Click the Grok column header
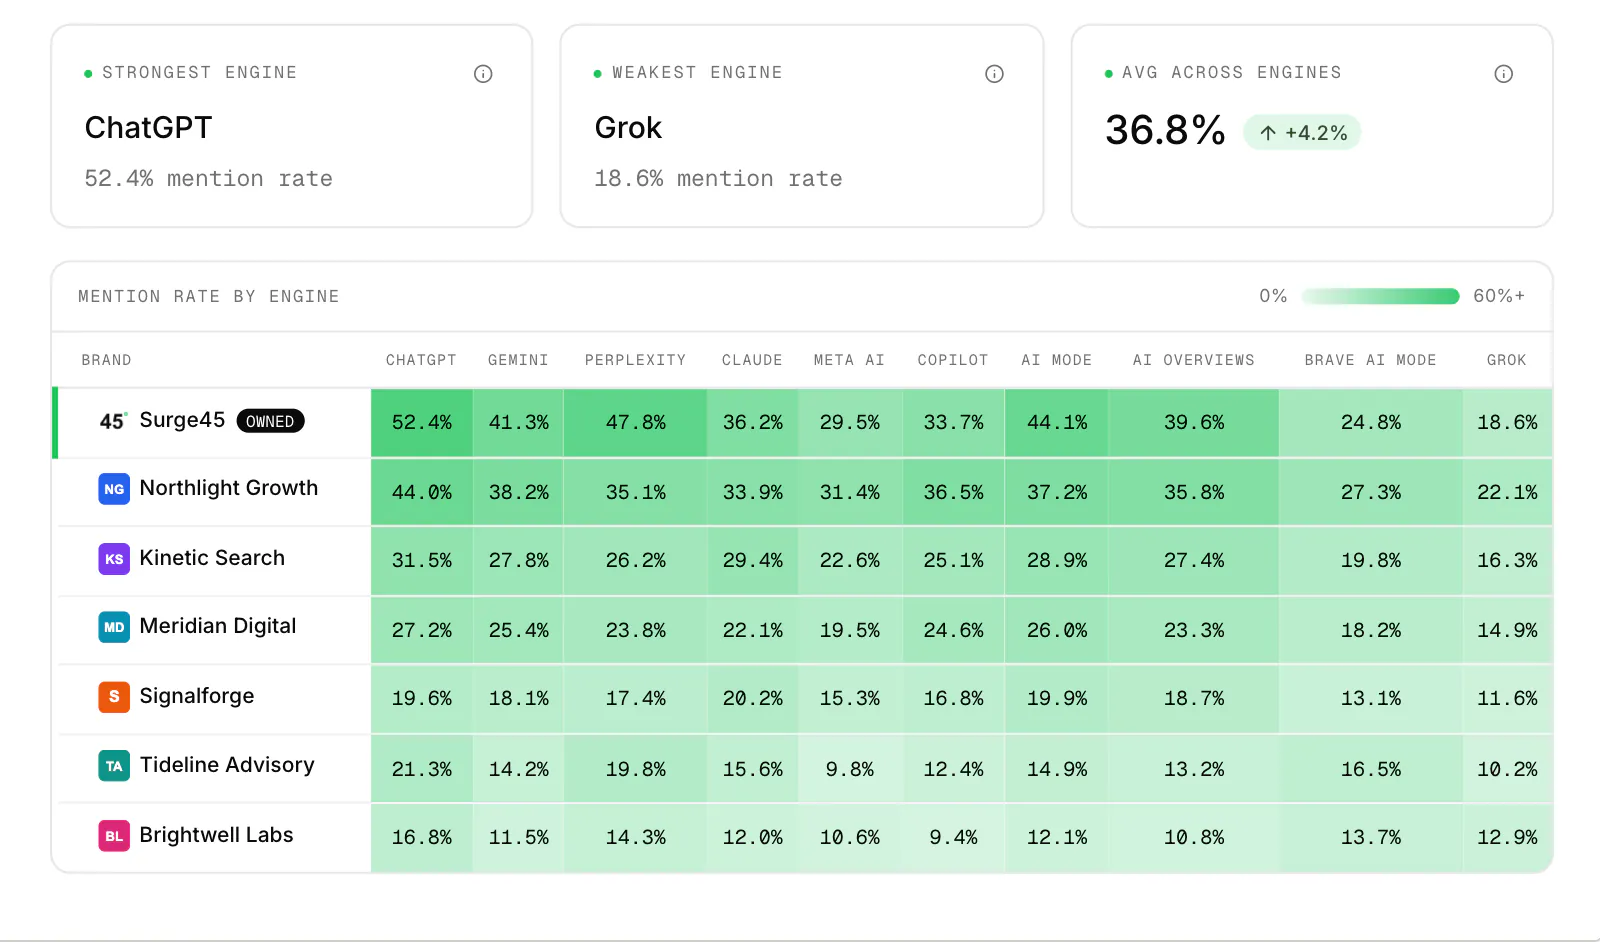Viewport: 1600px width, 942px height. (x=1506, y=360)
